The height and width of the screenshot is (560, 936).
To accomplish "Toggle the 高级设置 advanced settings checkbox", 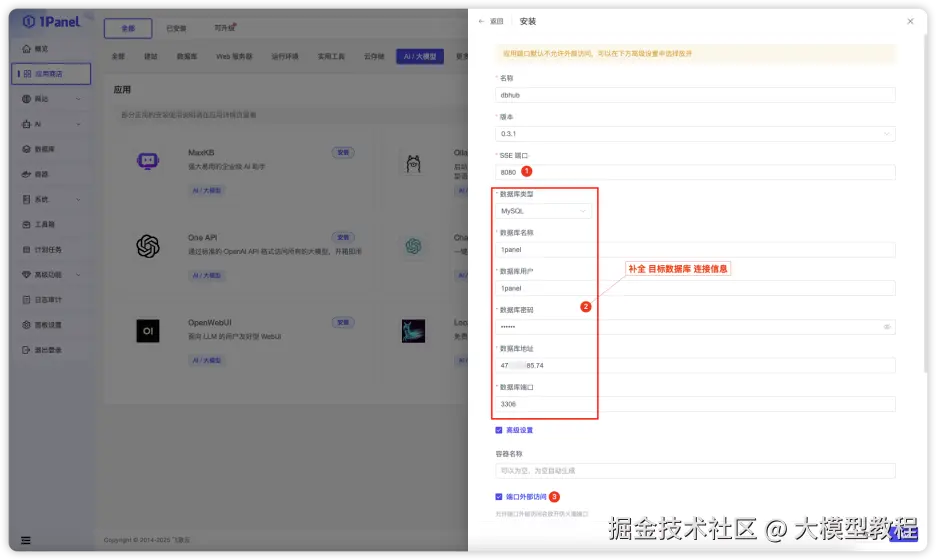I will point(498,429).
